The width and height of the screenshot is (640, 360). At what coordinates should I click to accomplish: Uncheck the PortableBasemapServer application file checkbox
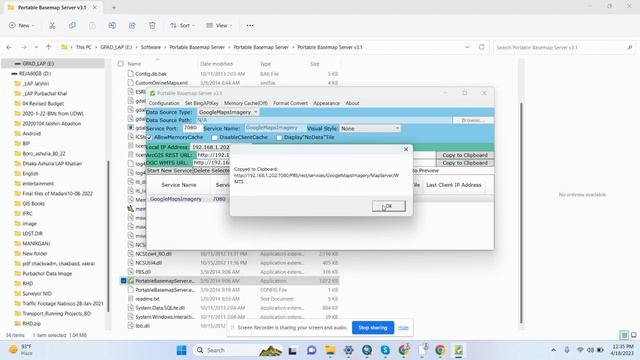123,281
